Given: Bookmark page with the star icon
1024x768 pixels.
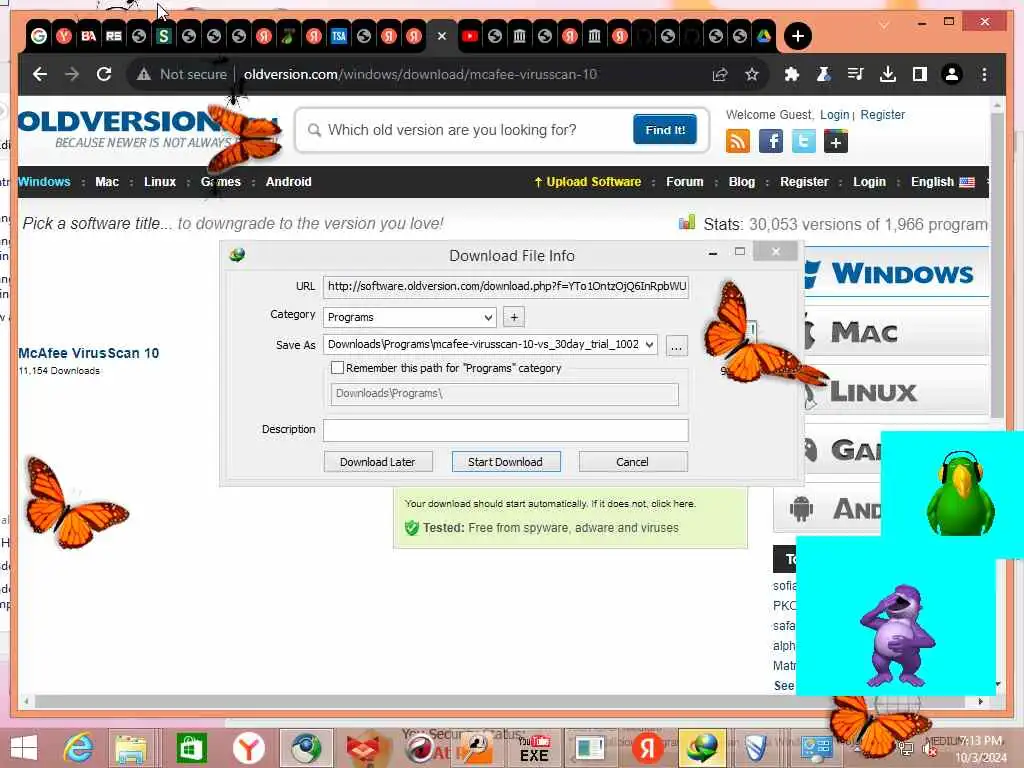Looking at the screenshot, I should [752, 74].
